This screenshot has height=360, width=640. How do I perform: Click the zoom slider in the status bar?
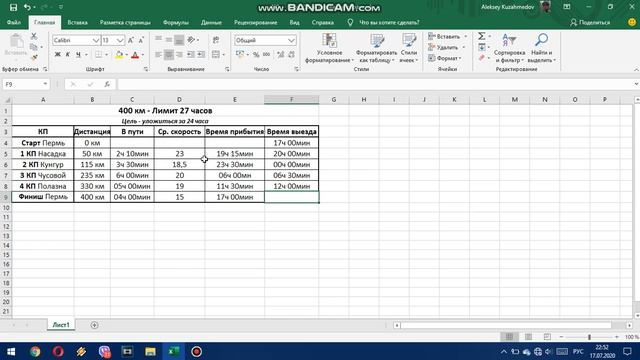pos(589,337)
